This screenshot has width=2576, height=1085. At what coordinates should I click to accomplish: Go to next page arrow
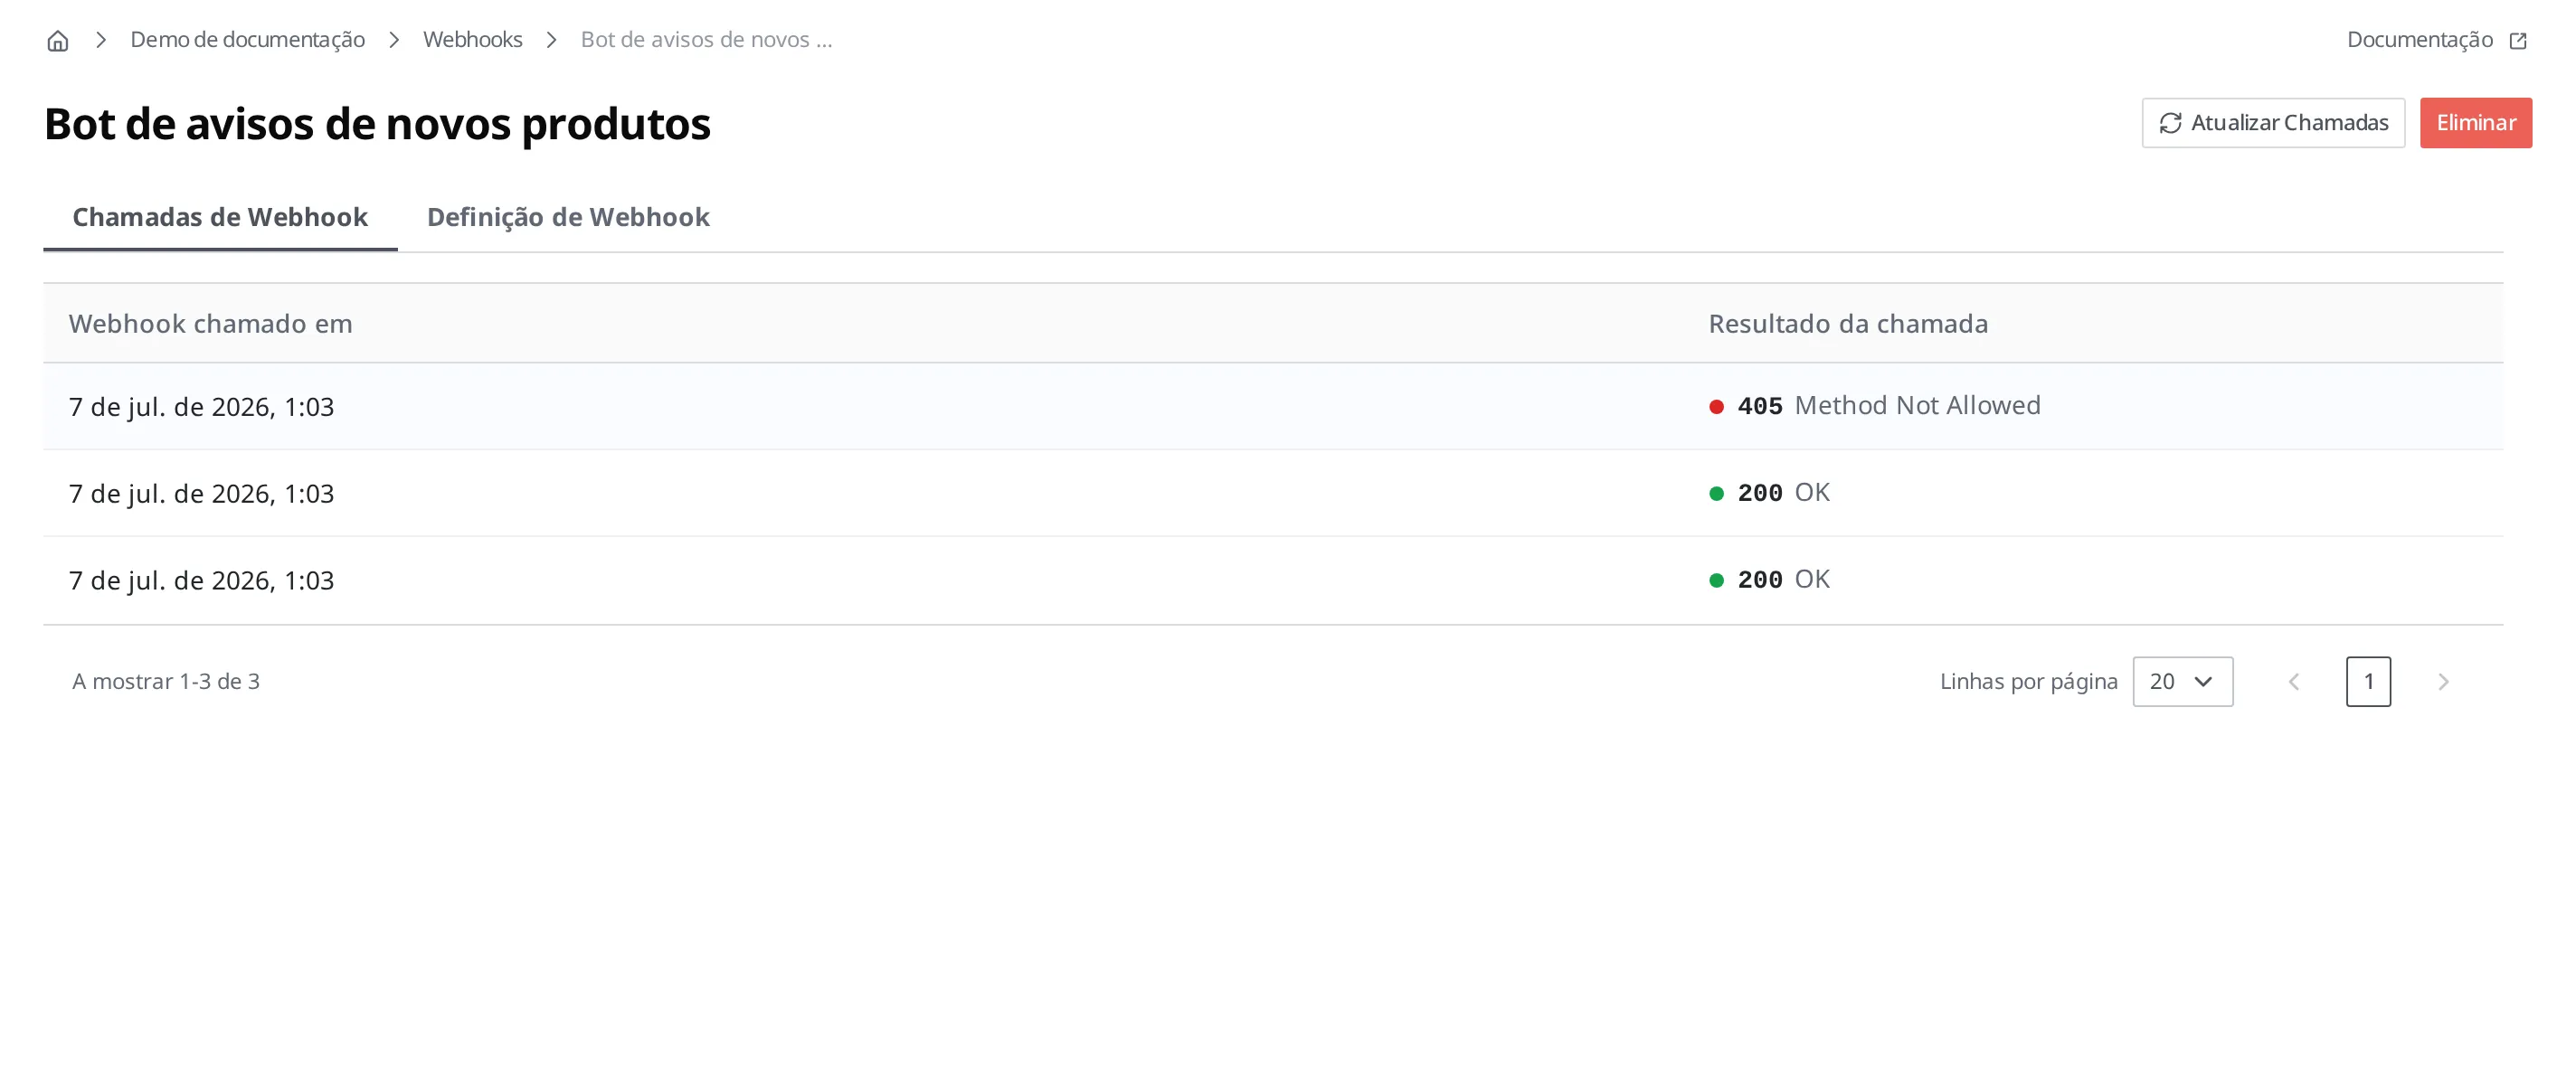[x=2443, y=682]
